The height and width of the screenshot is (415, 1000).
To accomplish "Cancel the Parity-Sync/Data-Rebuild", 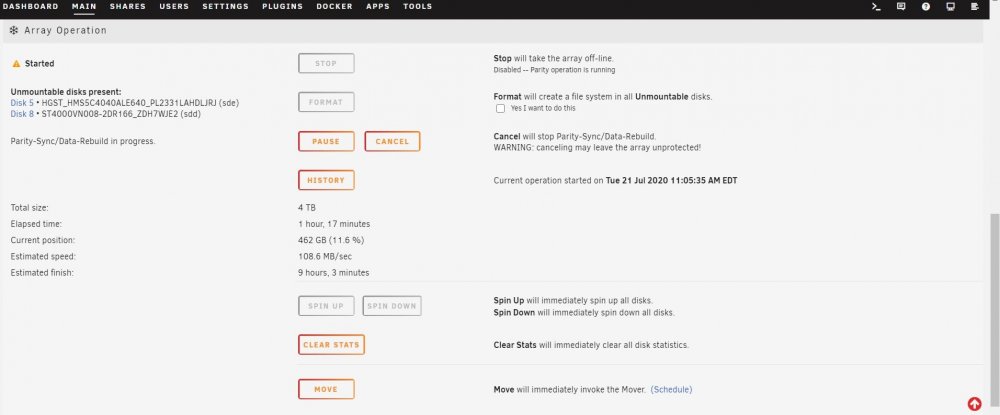I will (392, 142).
